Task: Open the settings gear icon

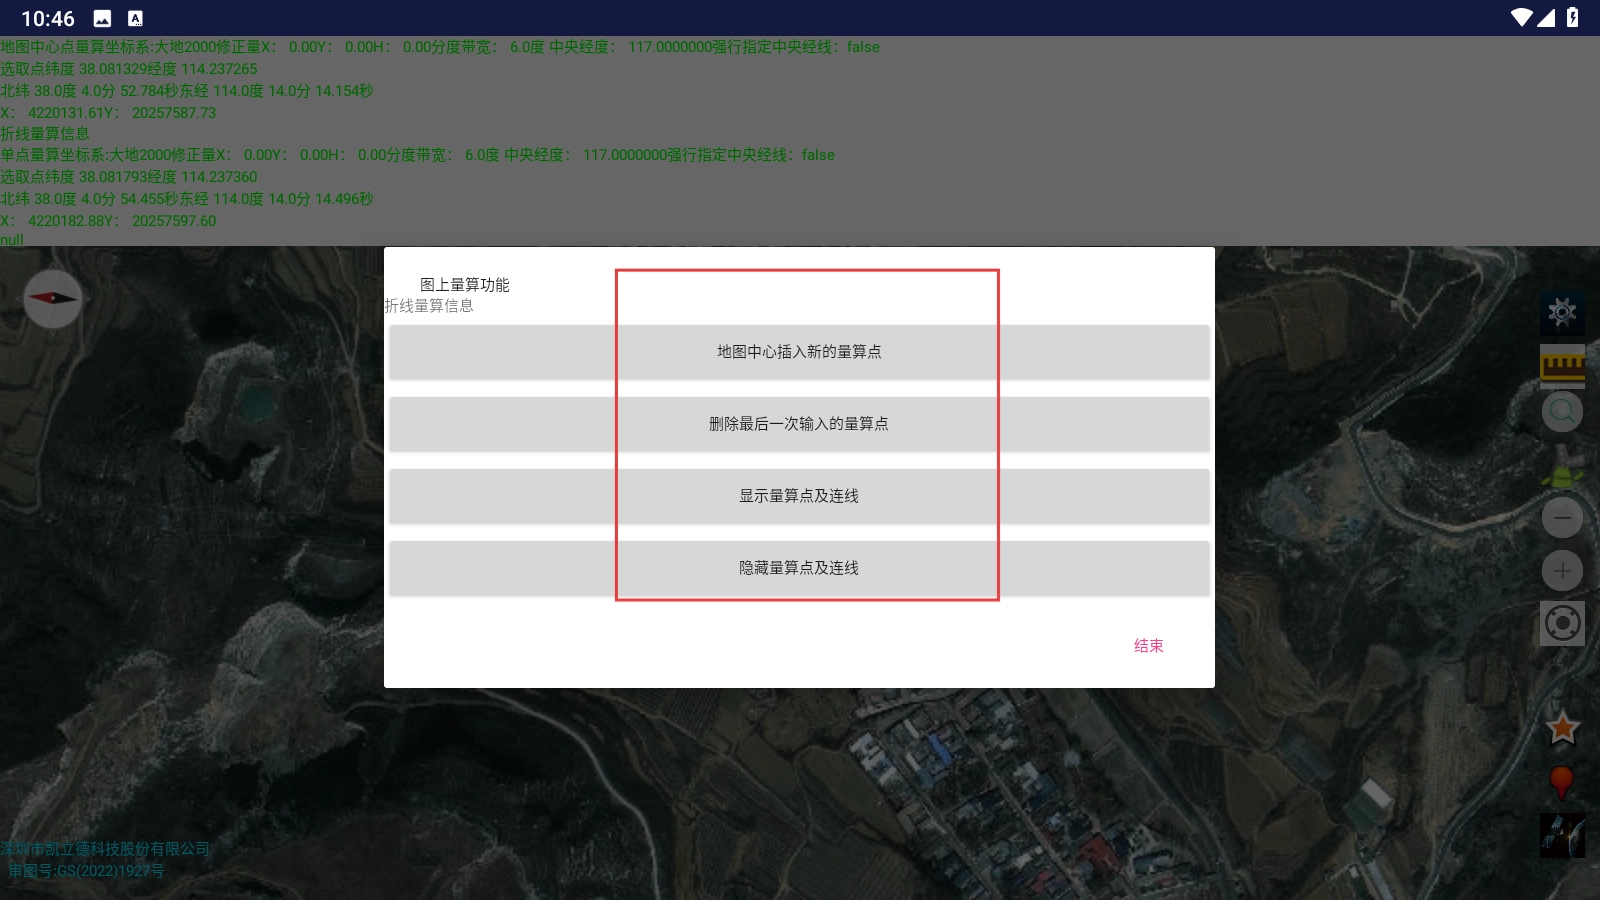Action: pos(1562,313)
